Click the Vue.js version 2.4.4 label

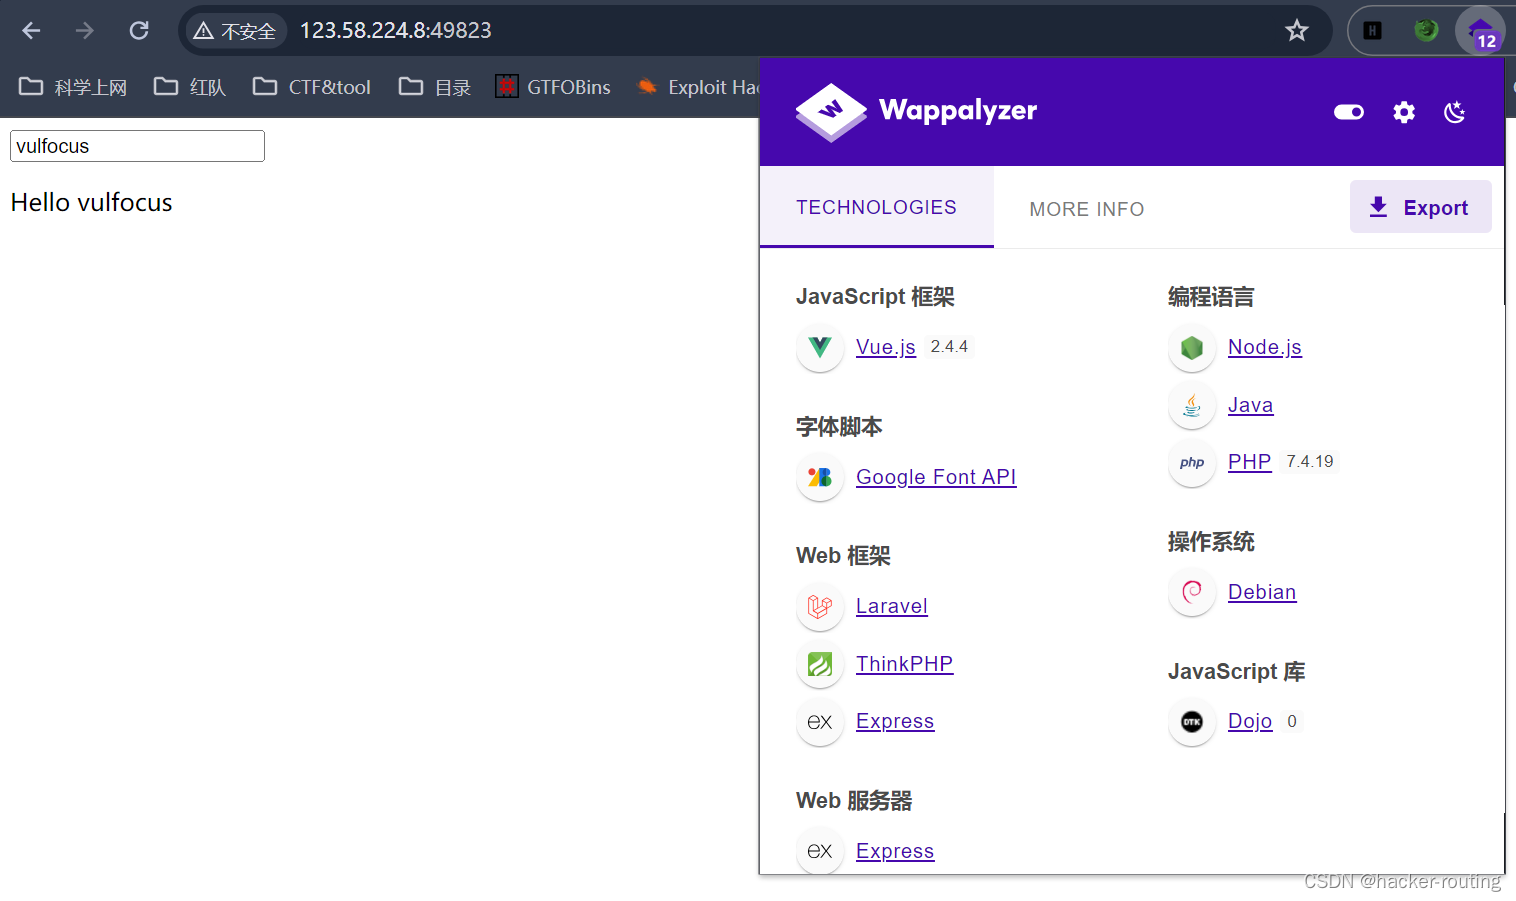[x=949, y=346]
